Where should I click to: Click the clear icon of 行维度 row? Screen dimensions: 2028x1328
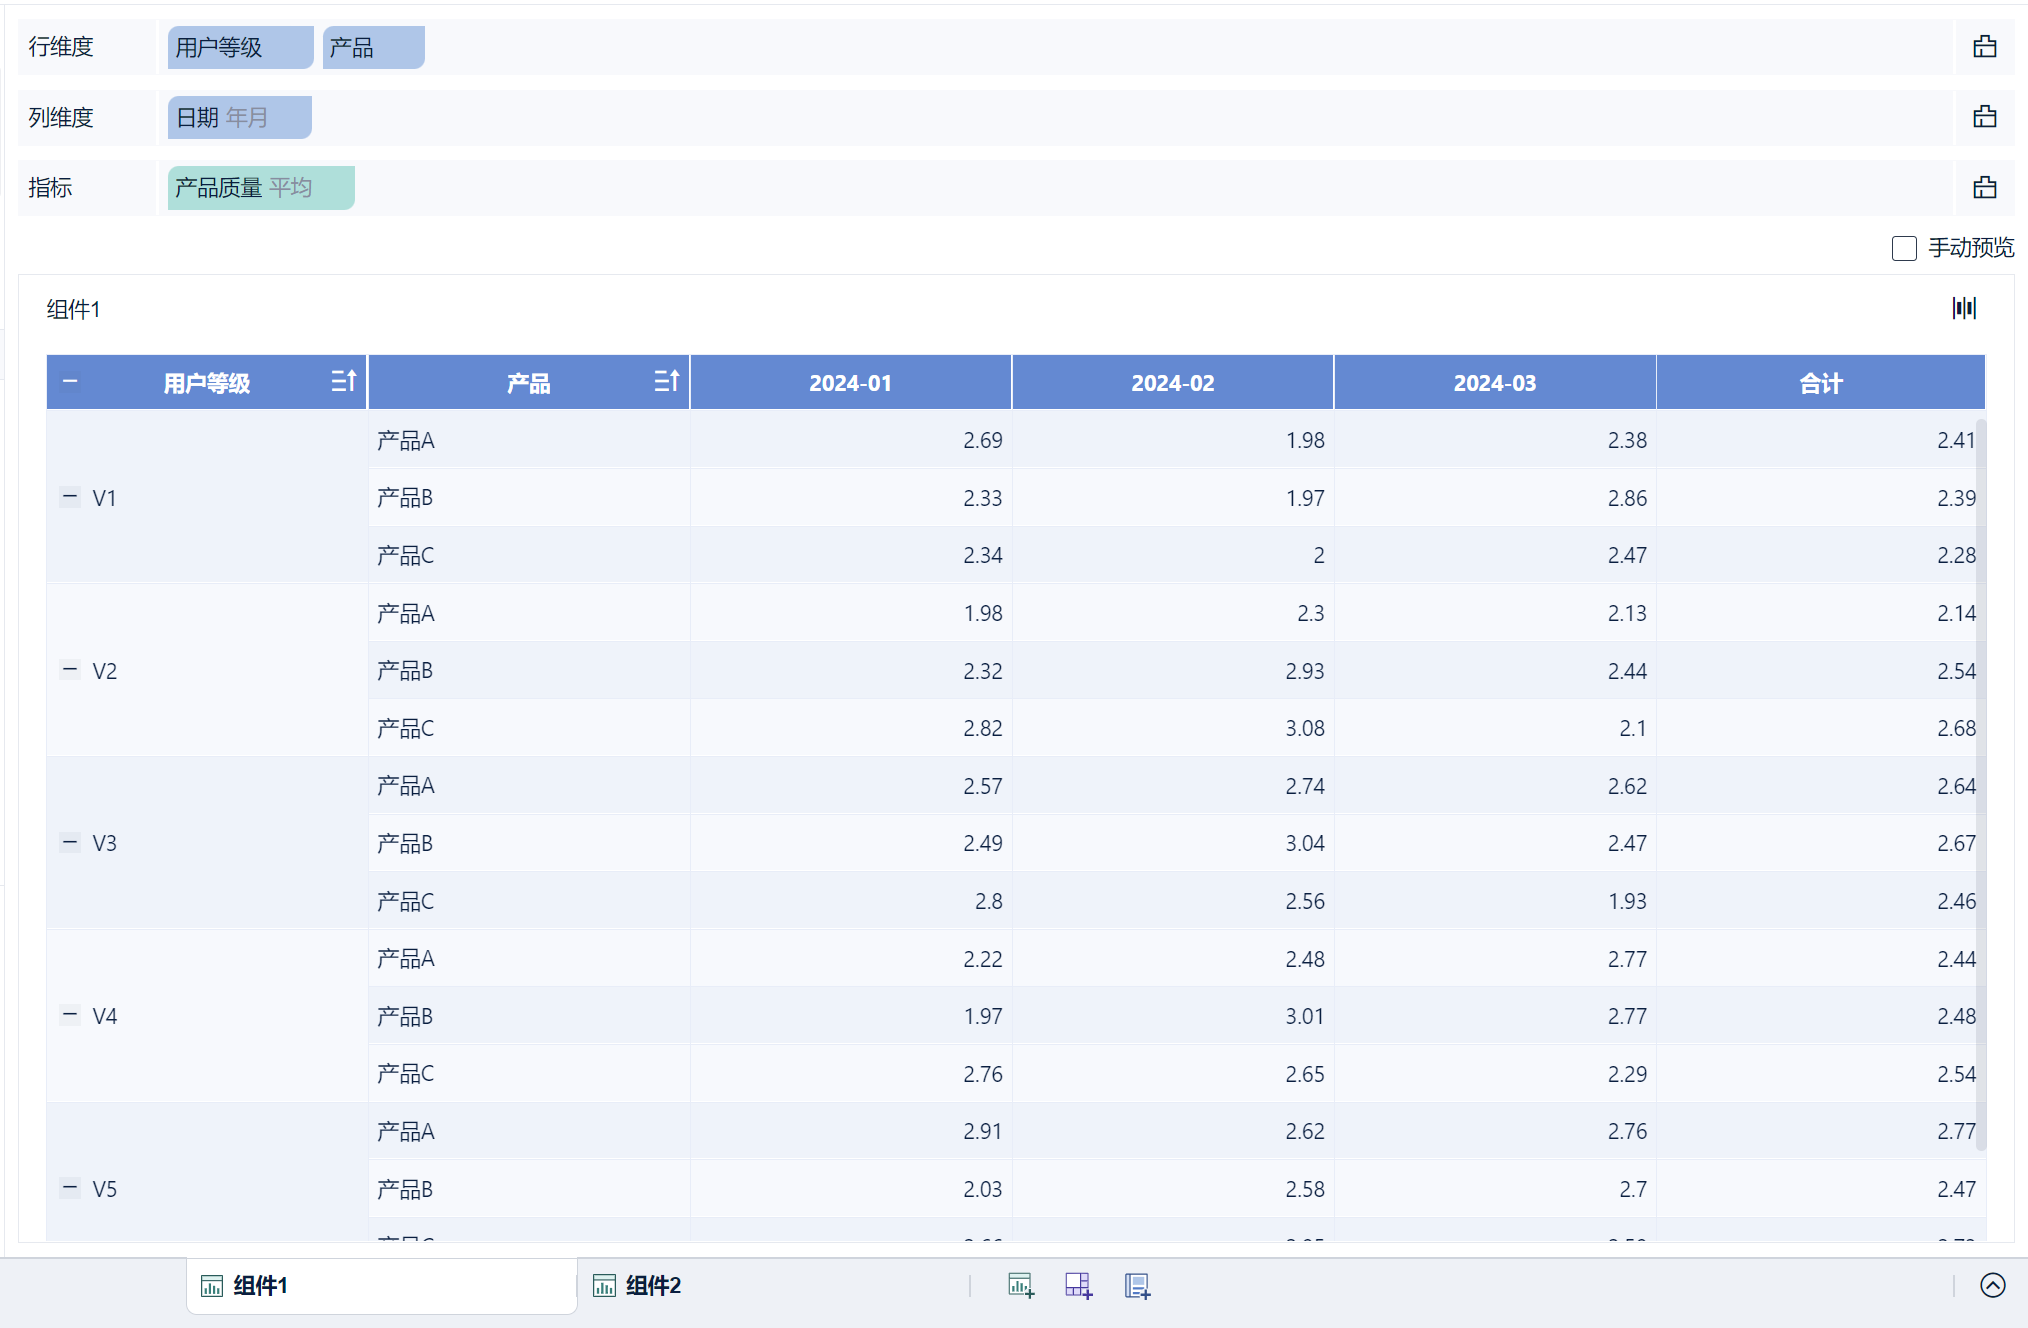tap(1984, 47)
